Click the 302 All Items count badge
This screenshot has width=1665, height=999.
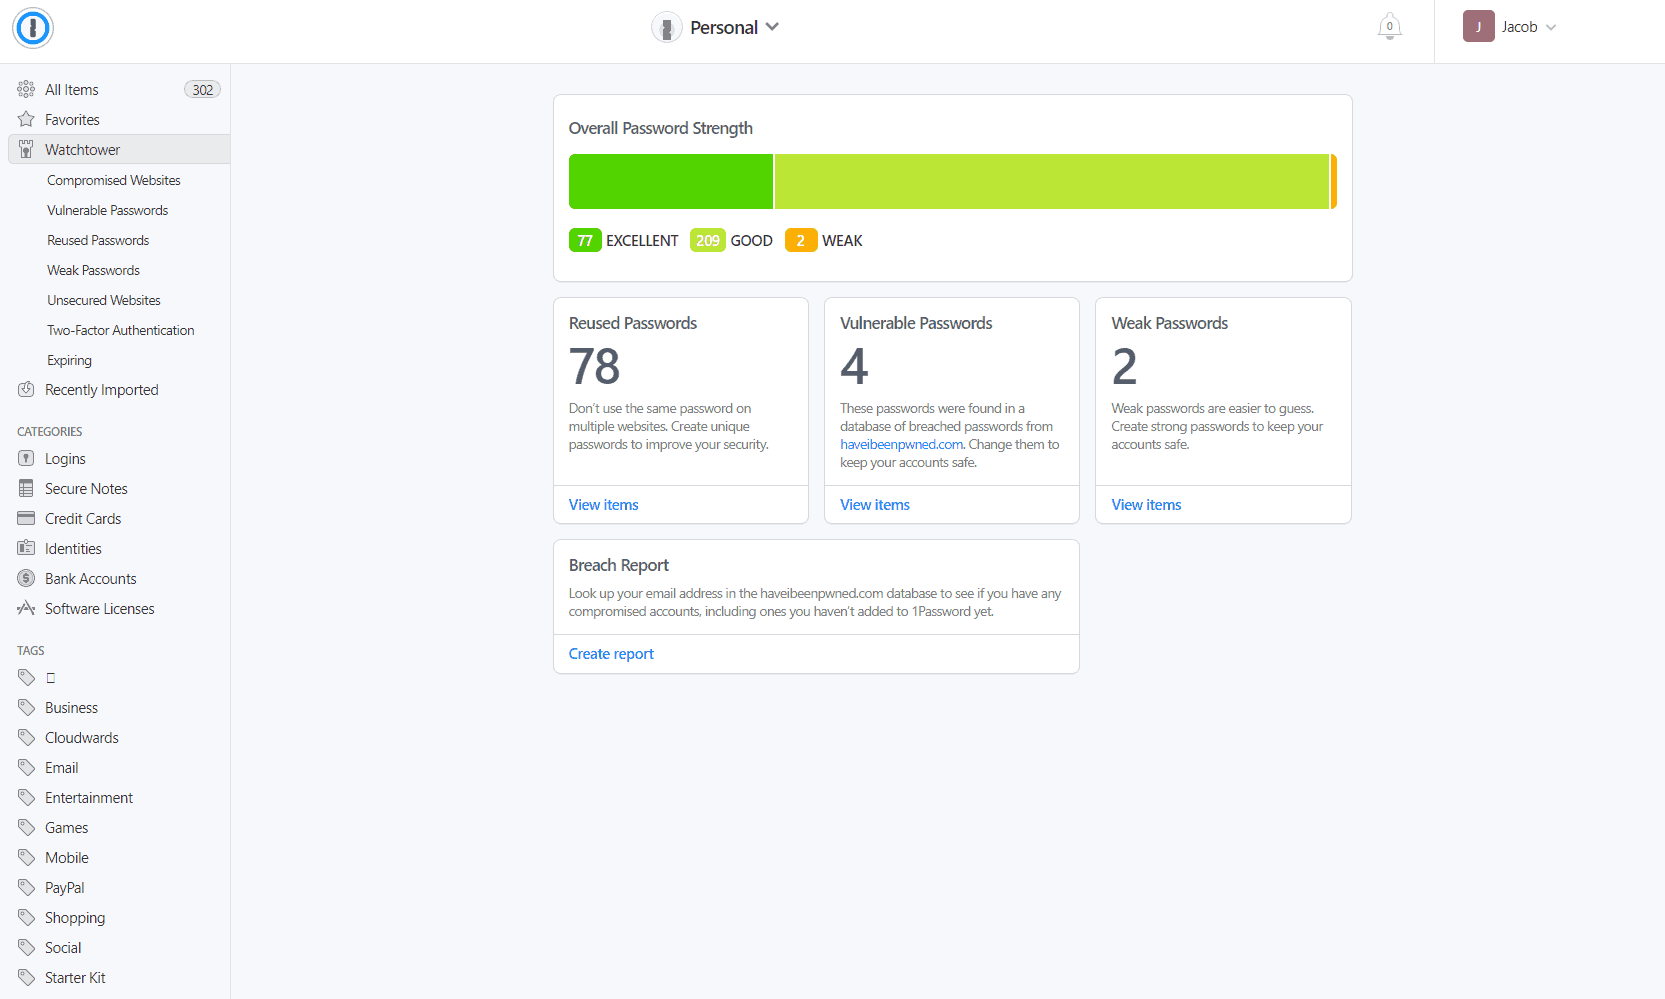[x=202, y=90]
